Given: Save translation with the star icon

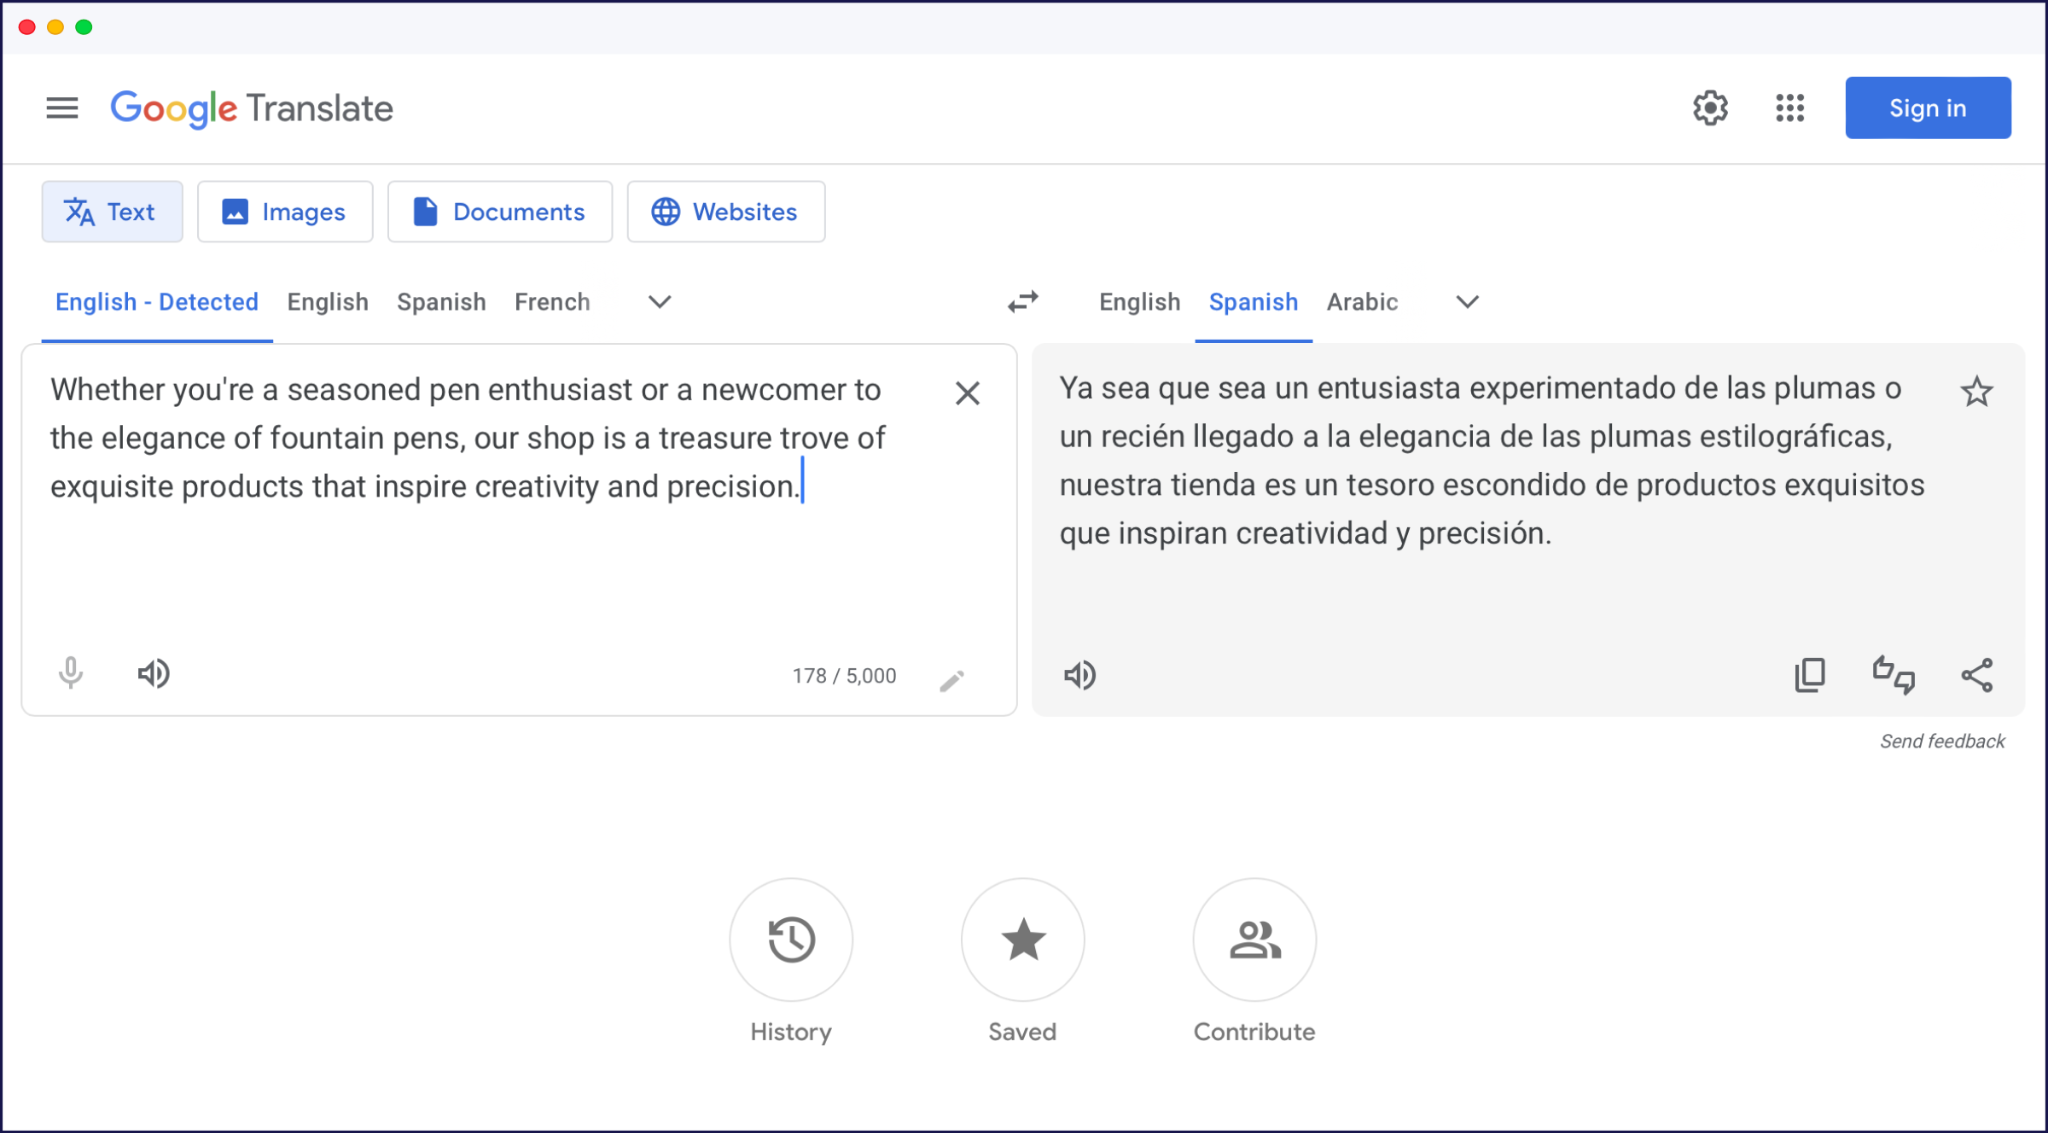Looking at the screenshot, I should (x=1977, y=391).
